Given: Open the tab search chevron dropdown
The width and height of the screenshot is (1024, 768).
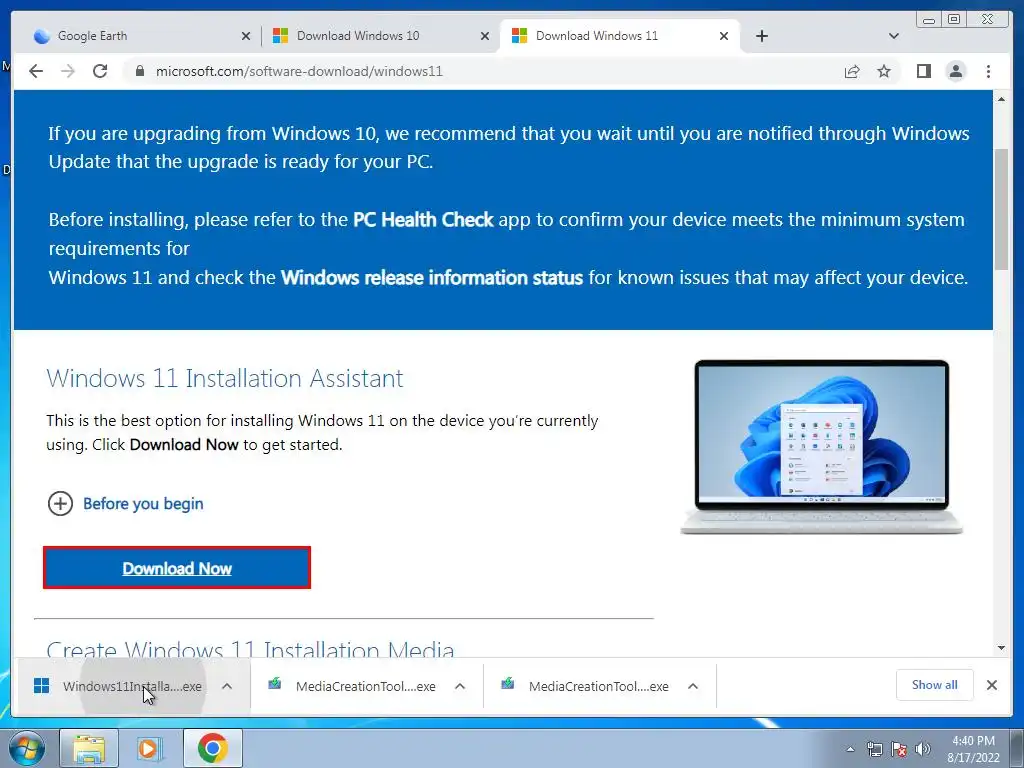Looking at the screenshot, I should 894,36.
